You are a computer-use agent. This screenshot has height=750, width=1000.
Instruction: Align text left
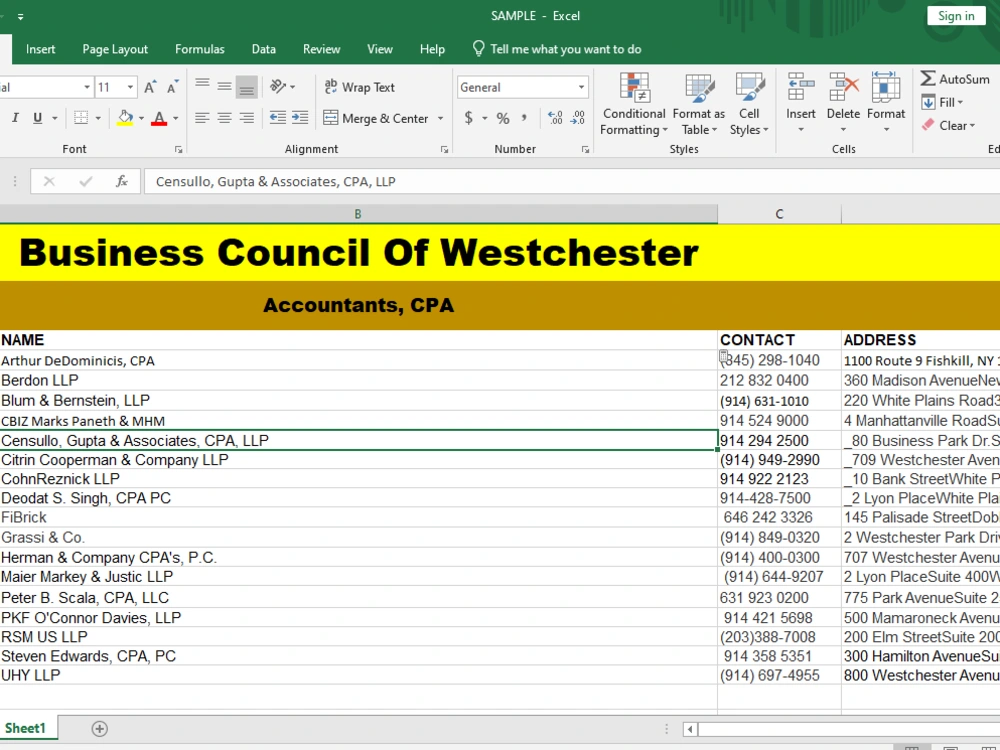pos(202,118)
